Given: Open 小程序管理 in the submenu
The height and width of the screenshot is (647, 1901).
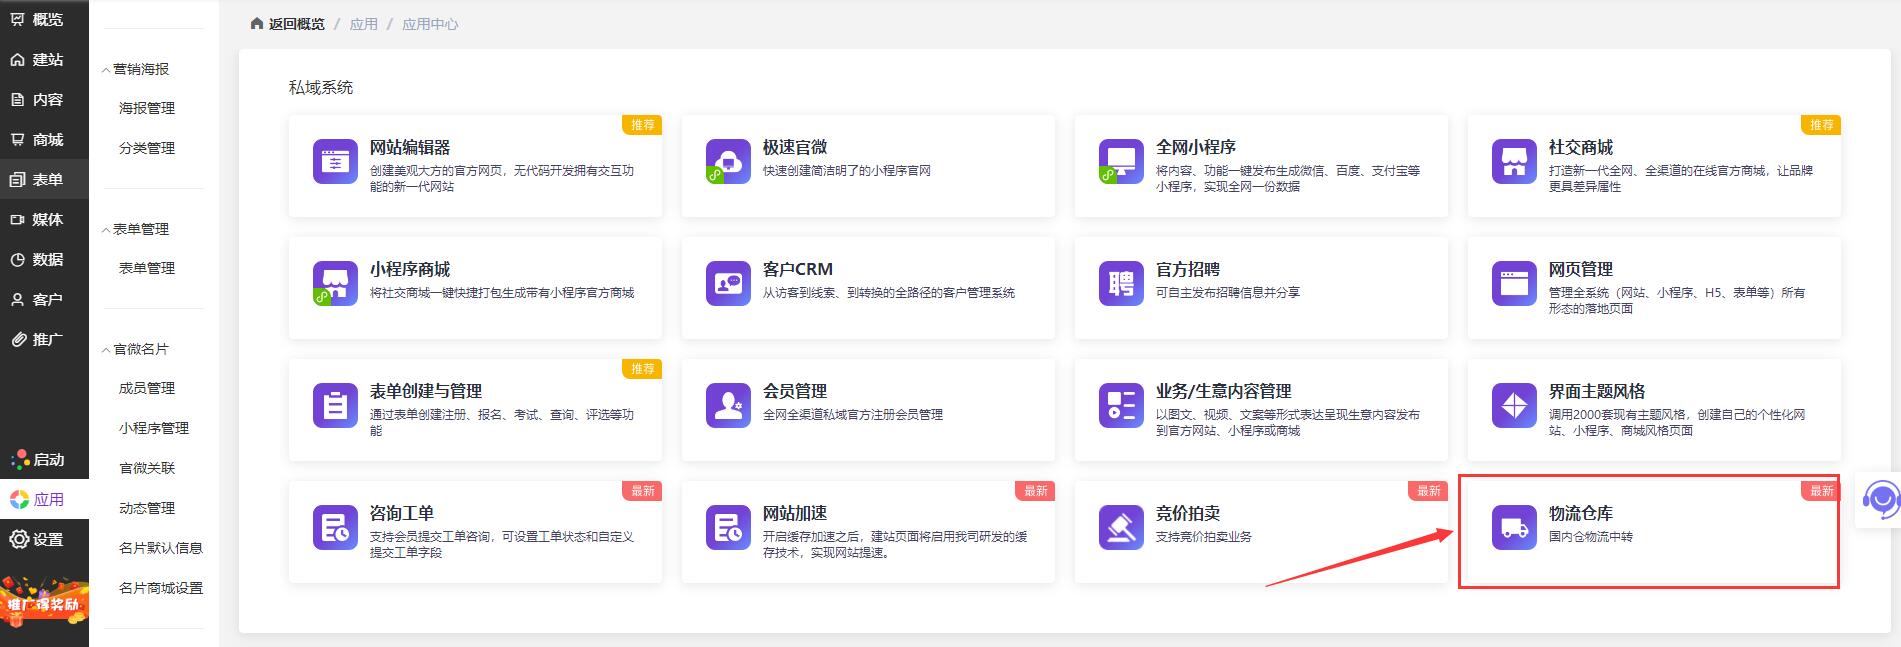Looking at the screenshot, I should point(154,428).
